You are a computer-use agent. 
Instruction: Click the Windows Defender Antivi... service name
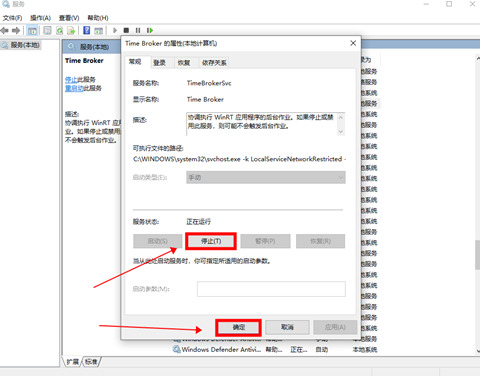coord(221,349)
